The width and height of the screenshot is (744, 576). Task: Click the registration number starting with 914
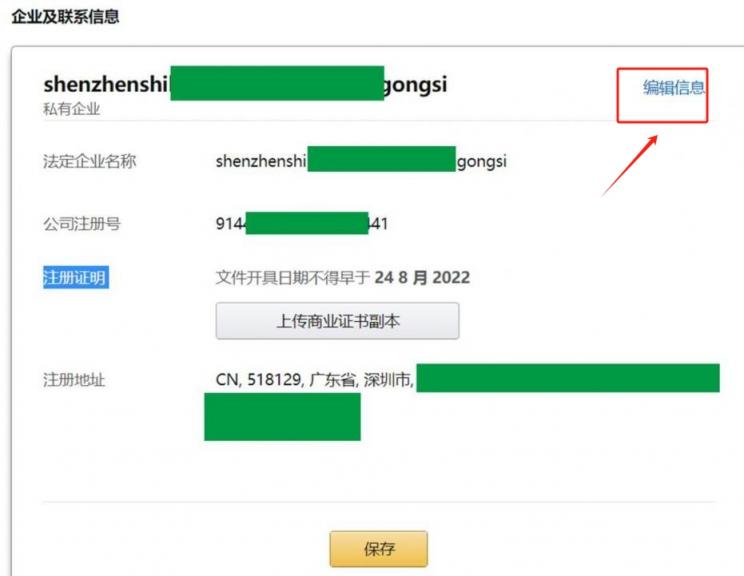coord(302,223)
